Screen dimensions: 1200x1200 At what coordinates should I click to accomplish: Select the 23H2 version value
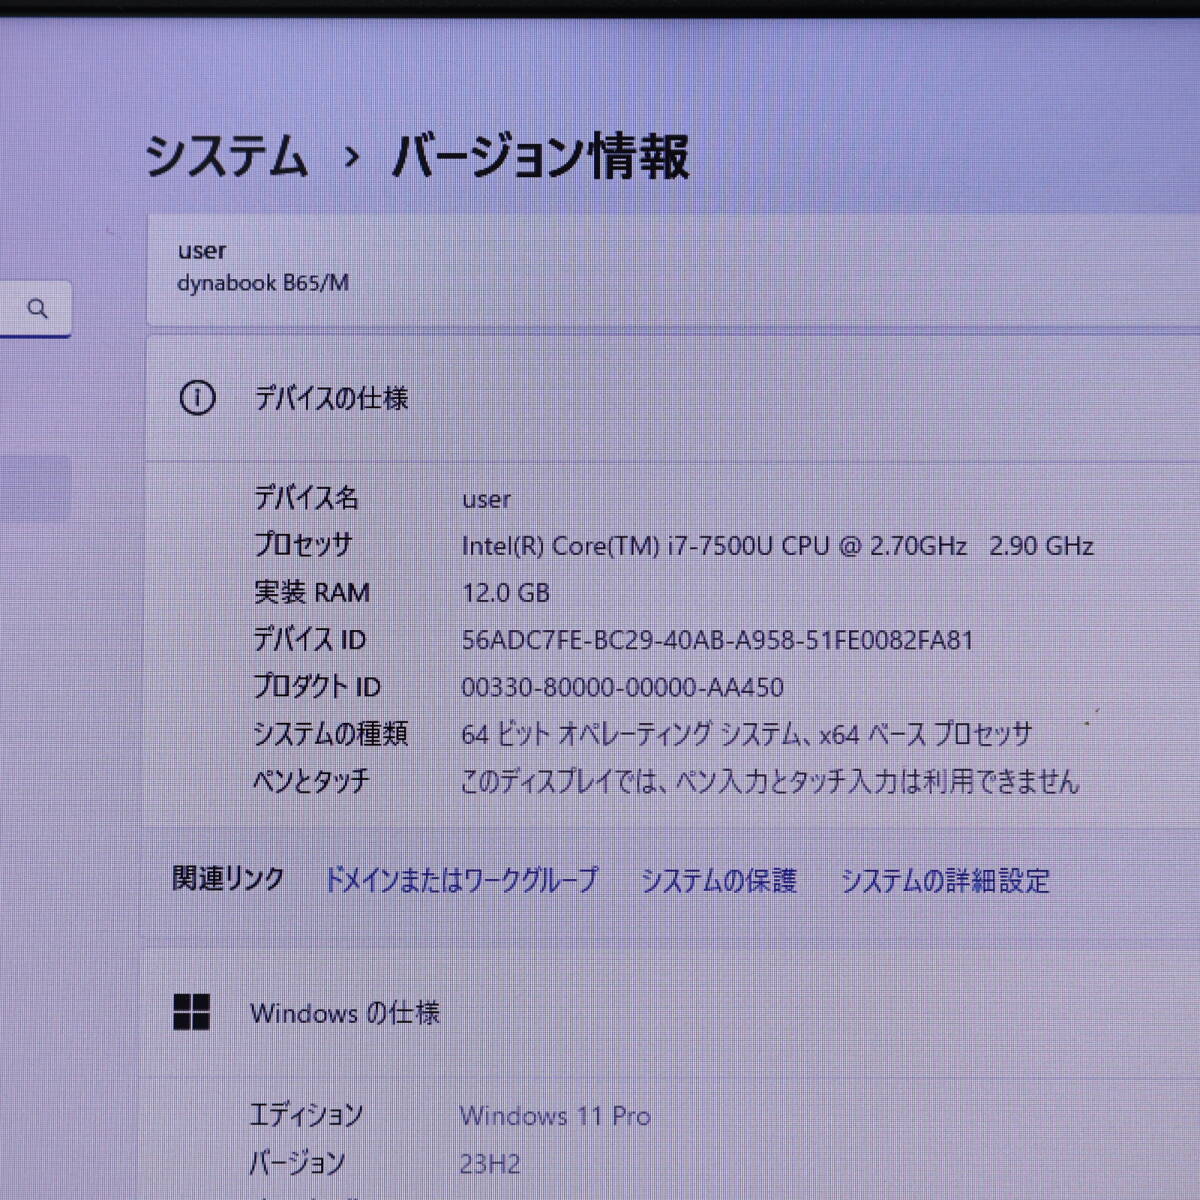tap(490, 1164)
